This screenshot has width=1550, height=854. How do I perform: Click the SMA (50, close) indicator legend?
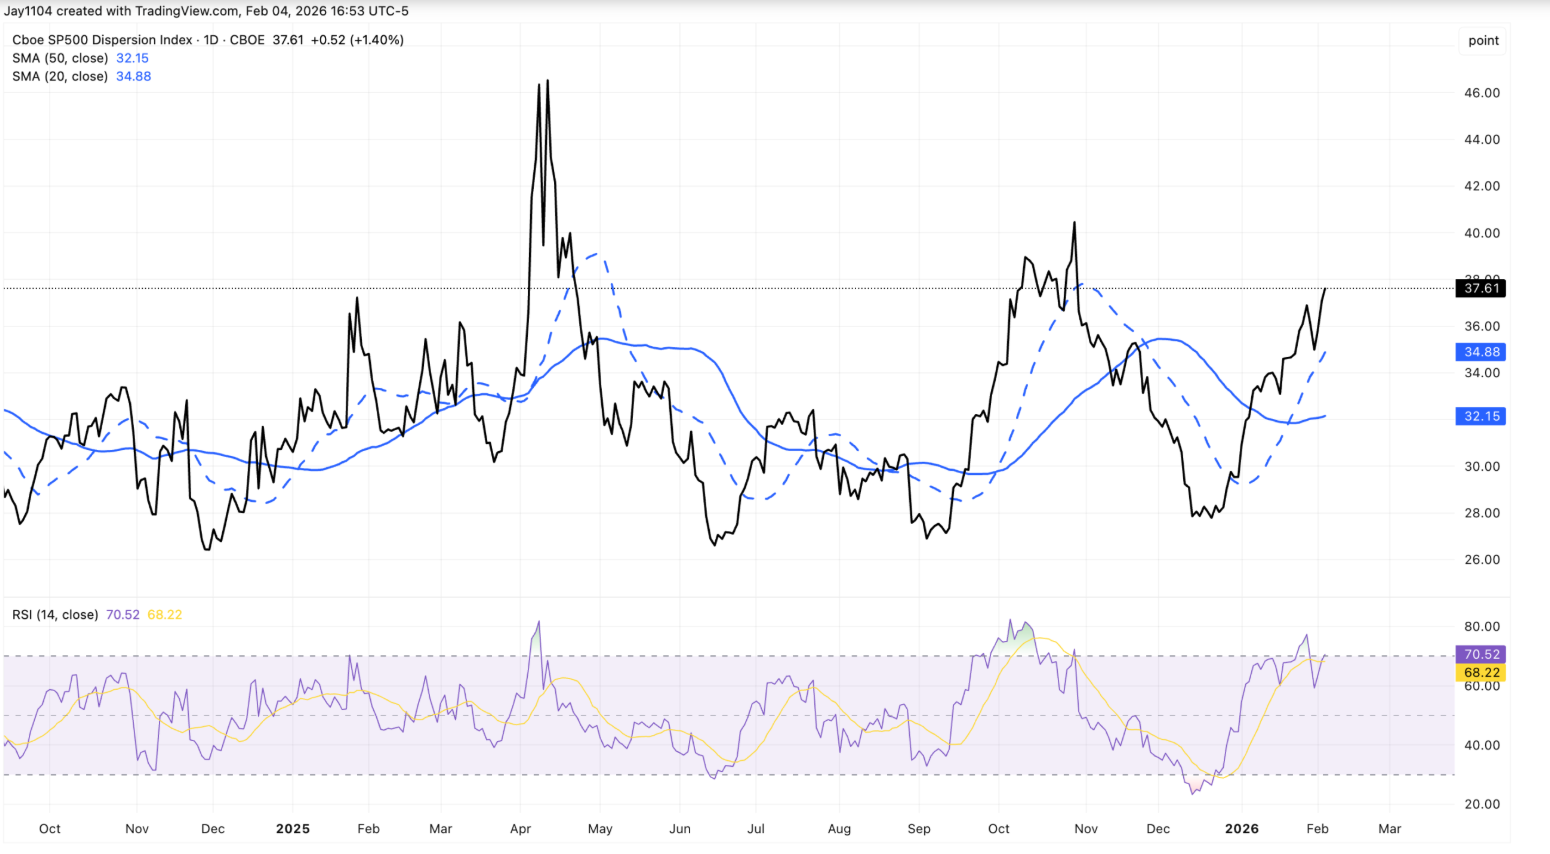[x=60, y=58]
